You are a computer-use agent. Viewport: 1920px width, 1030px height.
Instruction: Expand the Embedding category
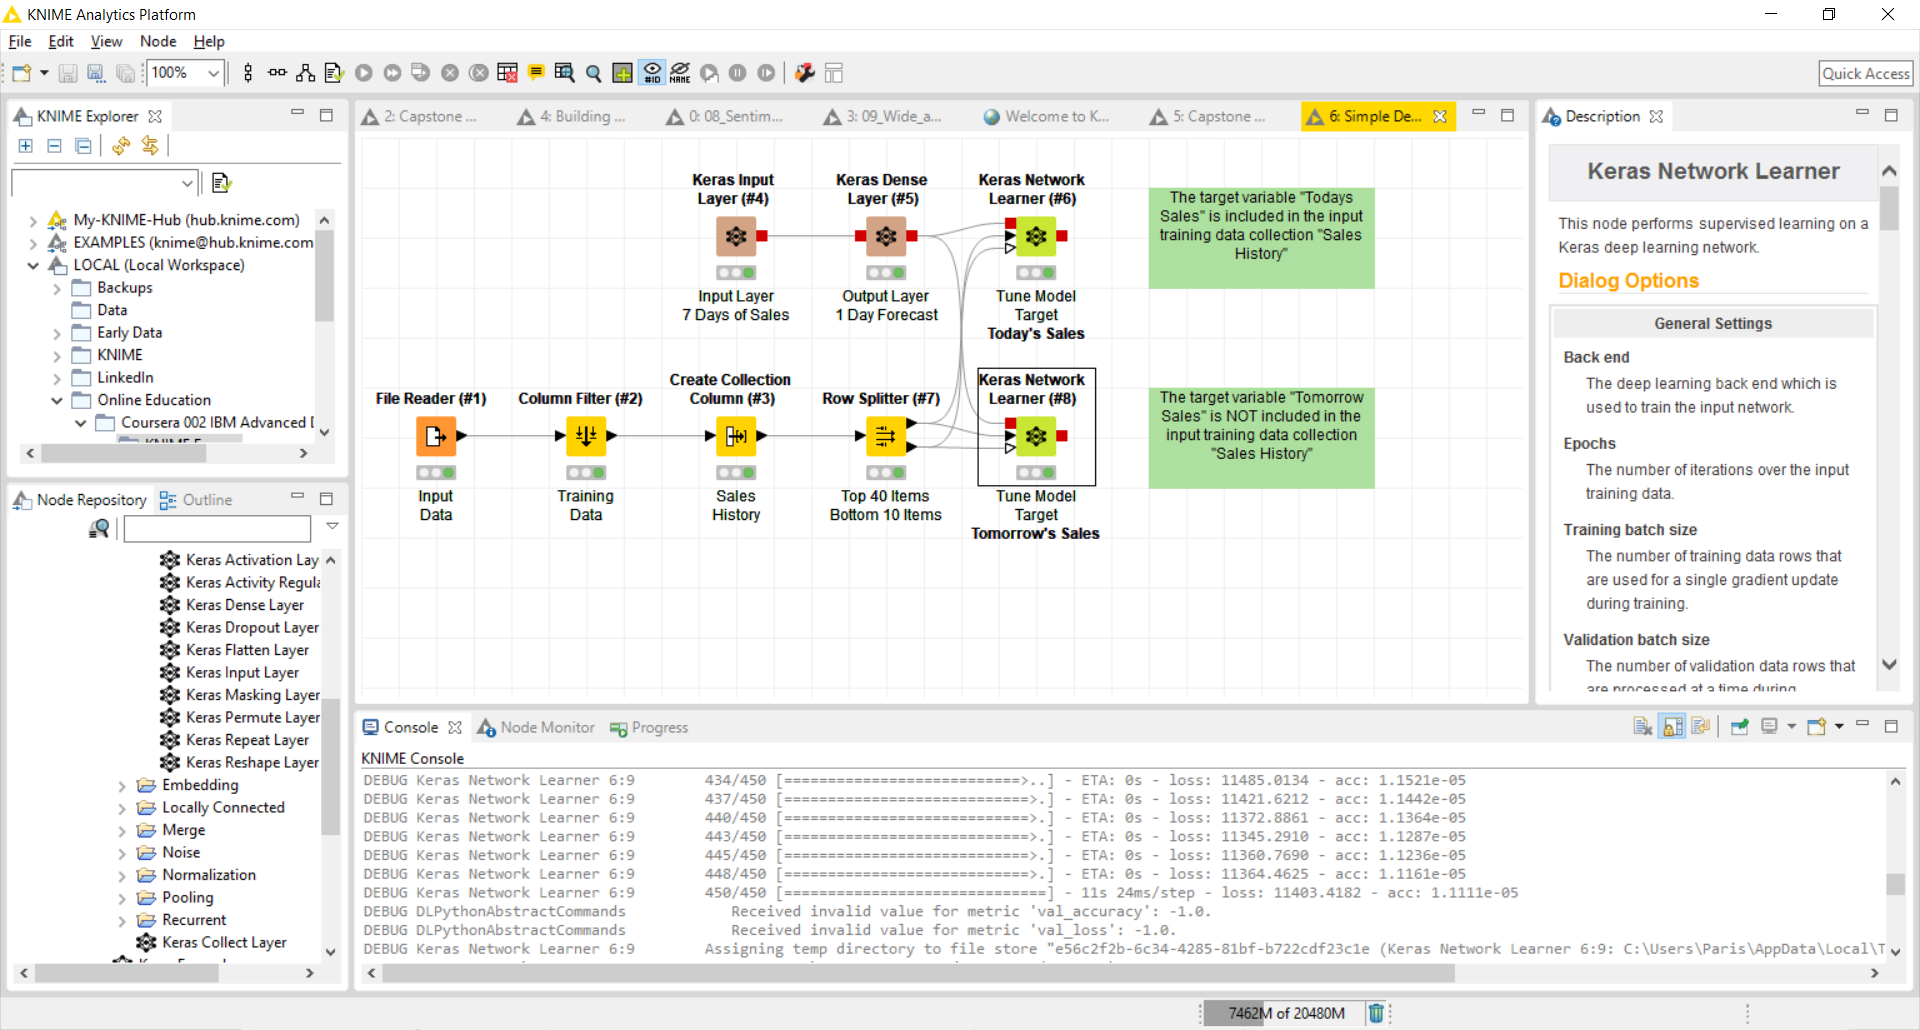[x=122, y=786]
